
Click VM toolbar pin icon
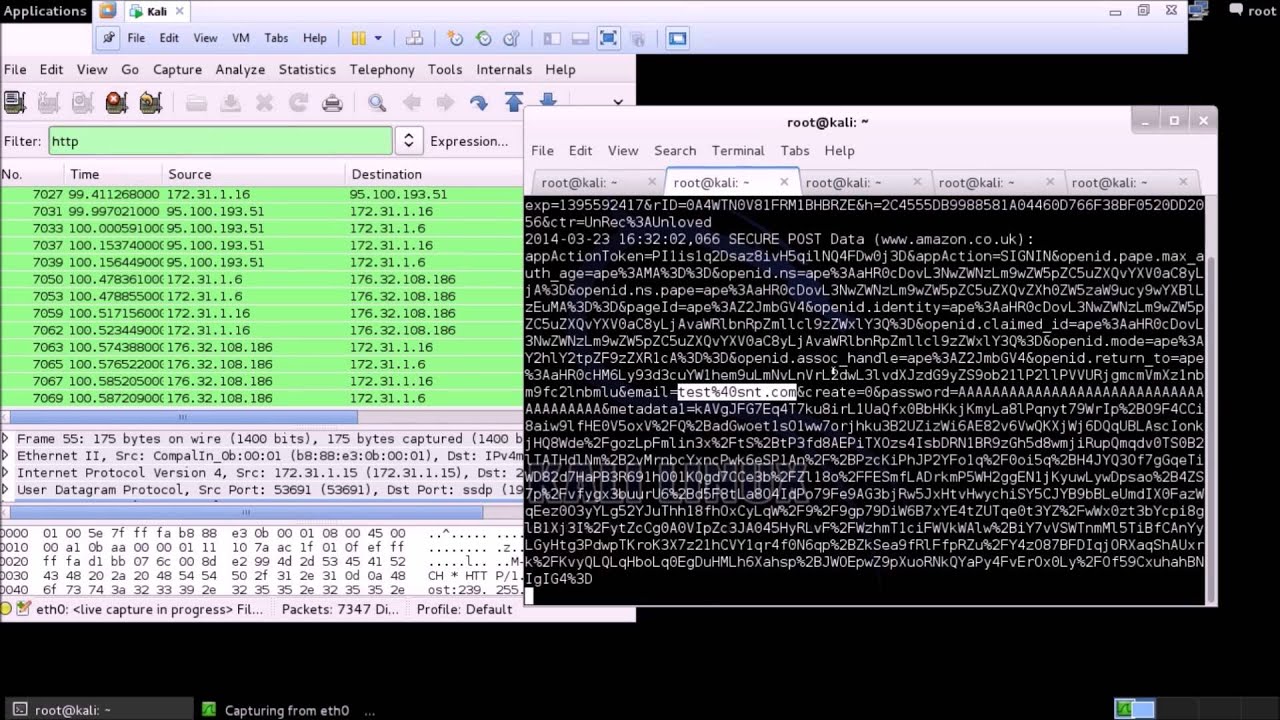tap(109, 38)
